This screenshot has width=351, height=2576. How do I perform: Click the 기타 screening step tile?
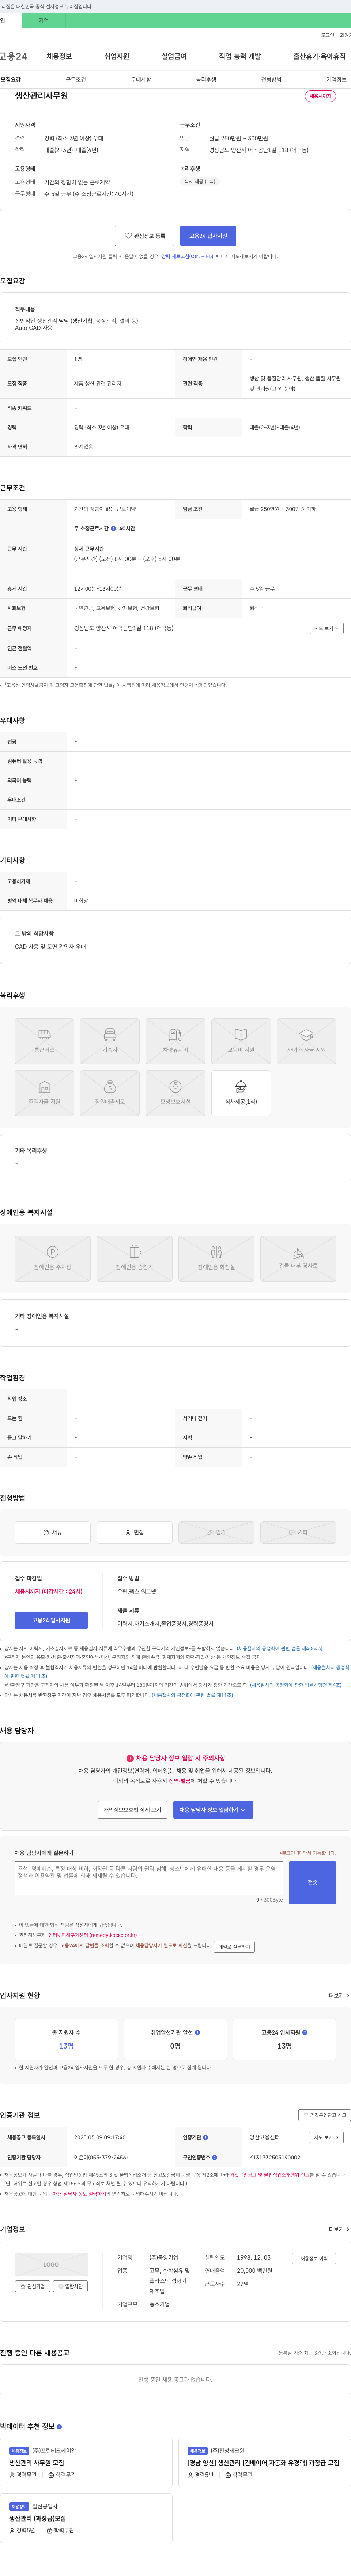point(298,1532)
